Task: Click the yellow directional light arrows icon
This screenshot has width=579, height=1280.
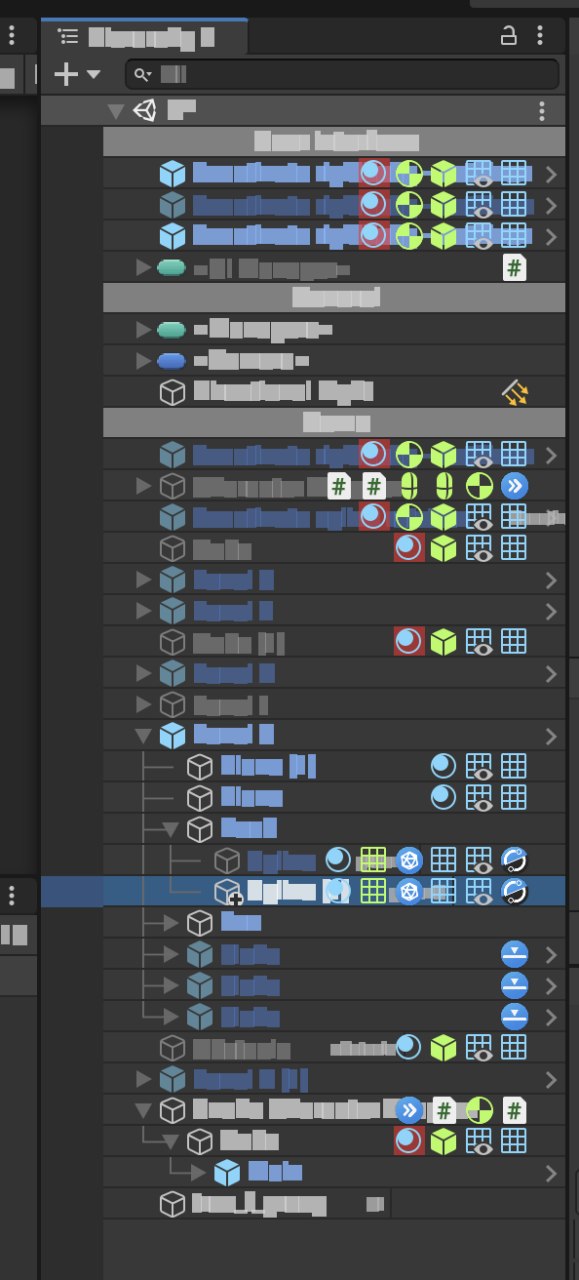Action: (x=514, y=393)
